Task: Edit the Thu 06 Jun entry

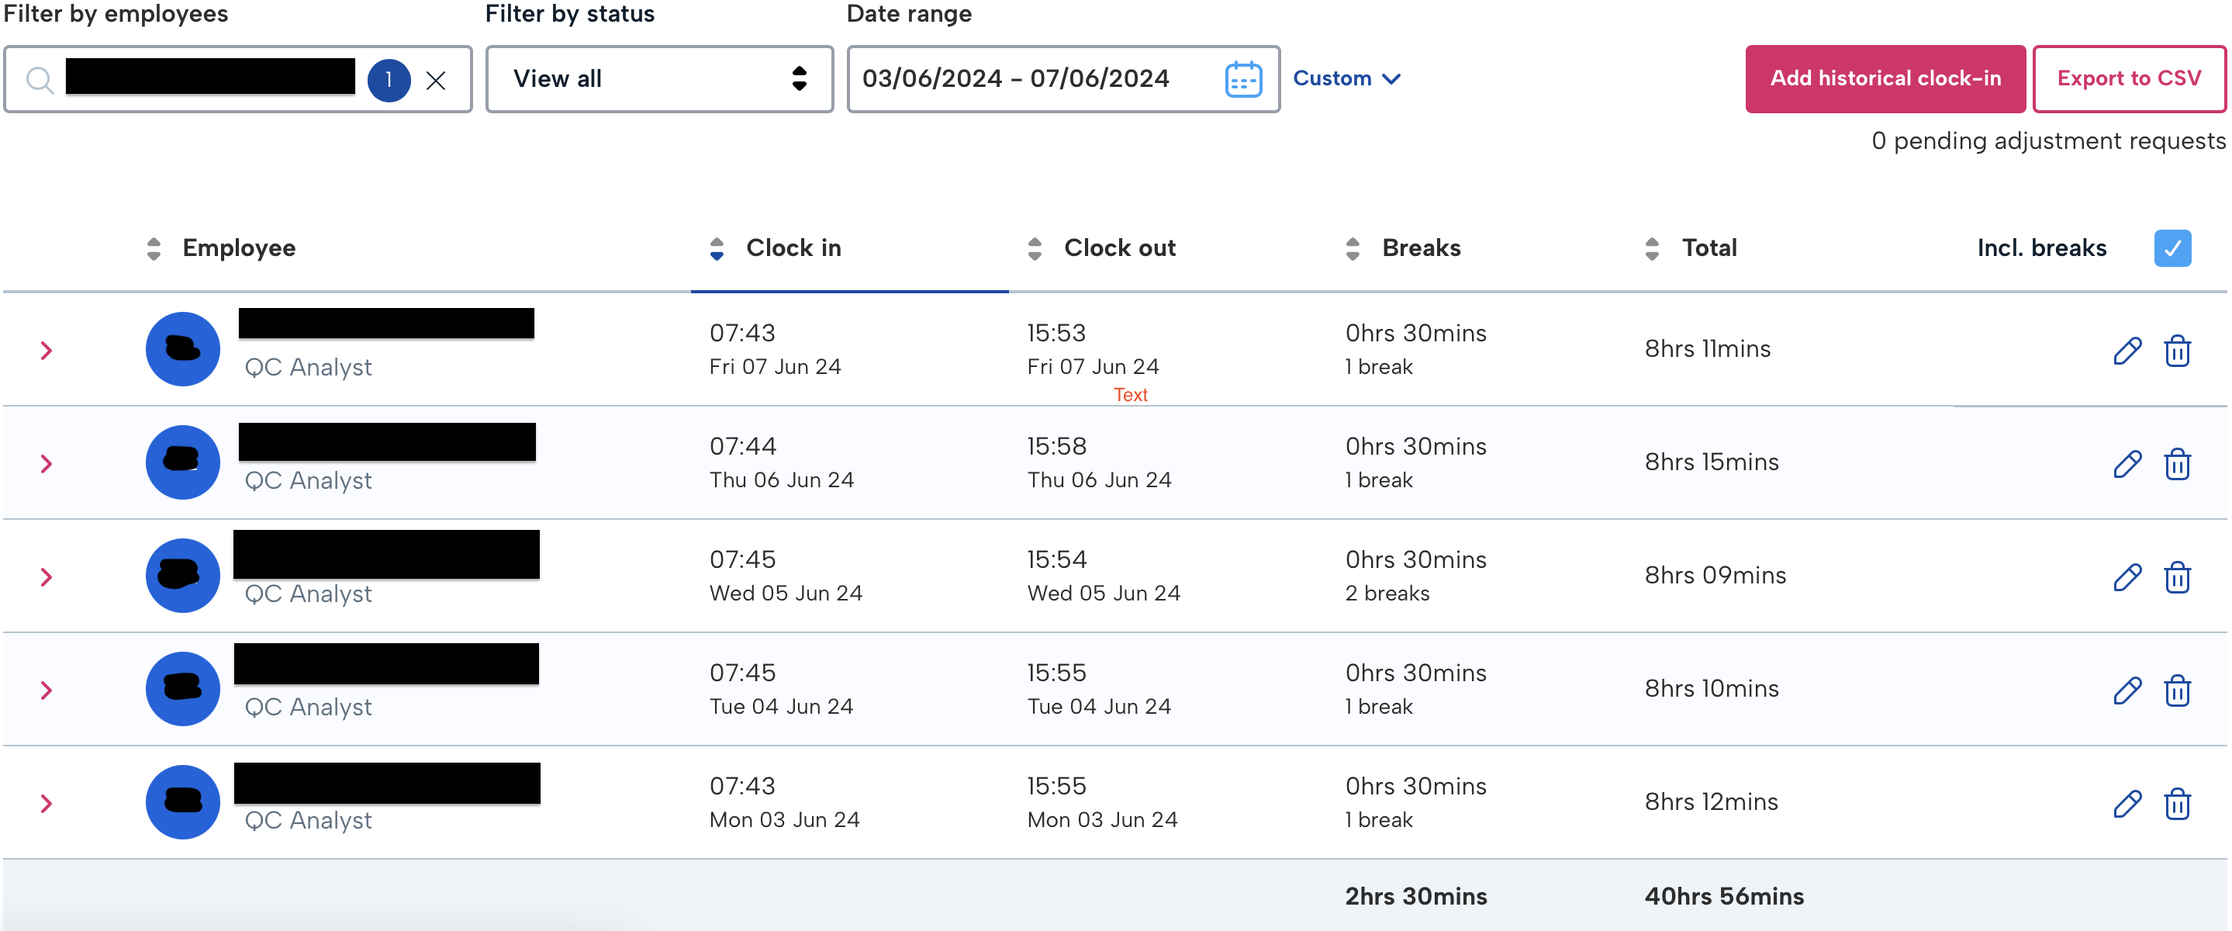Action: click(2127, 464)
